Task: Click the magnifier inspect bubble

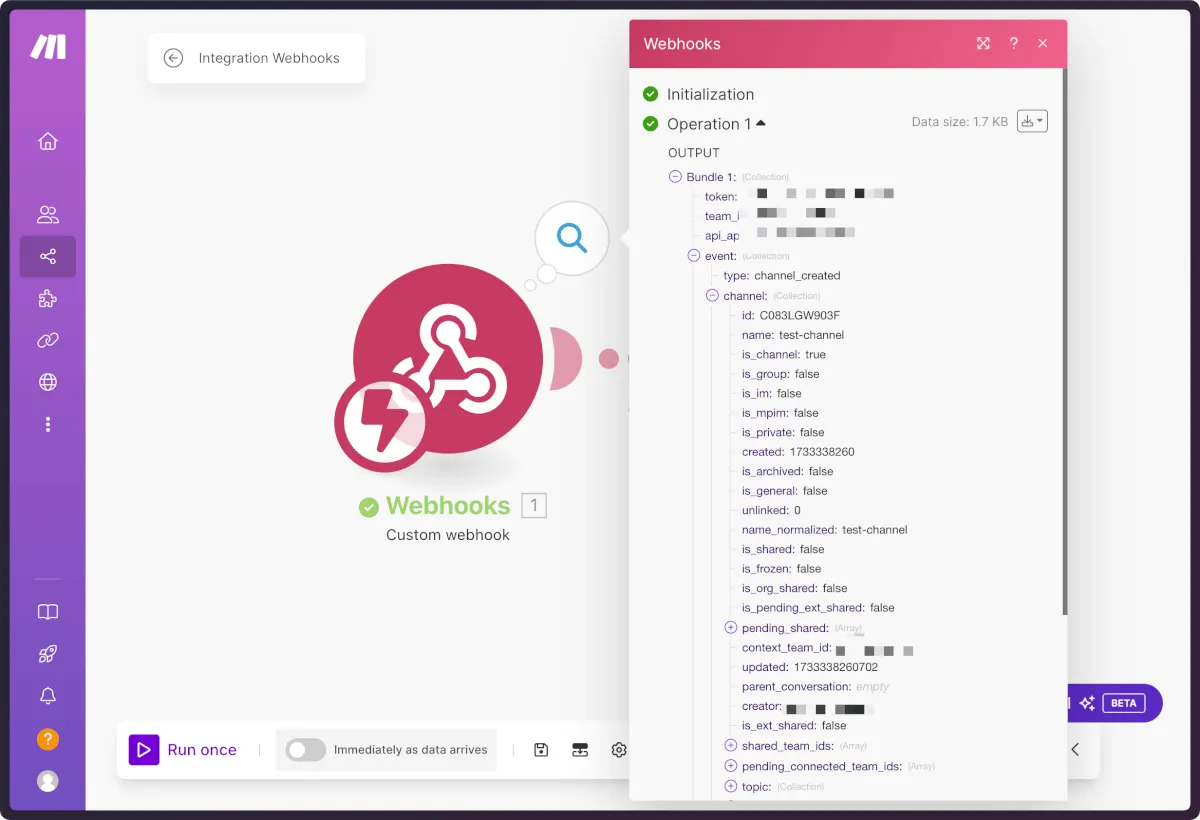Action: 572,238
